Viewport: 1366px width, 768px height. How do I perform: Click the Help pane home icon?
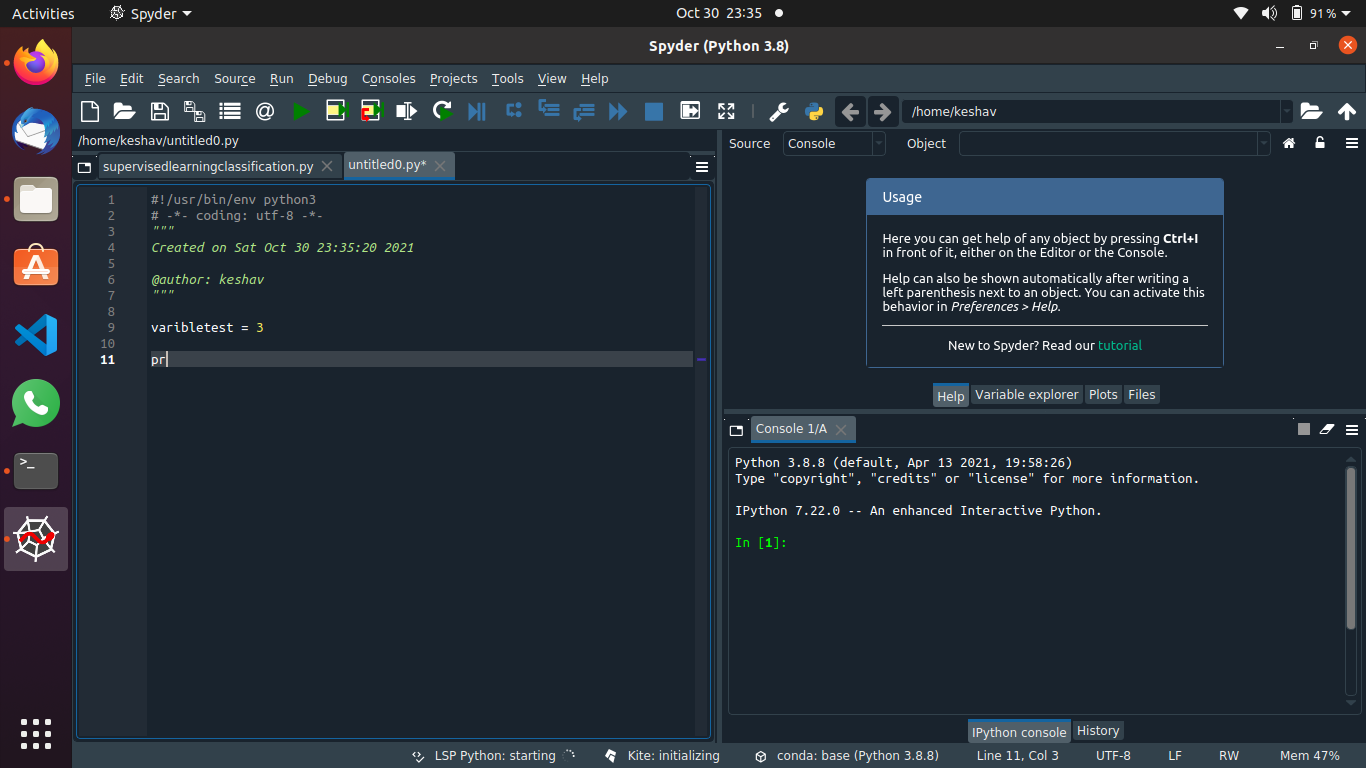click(1289, 143)
